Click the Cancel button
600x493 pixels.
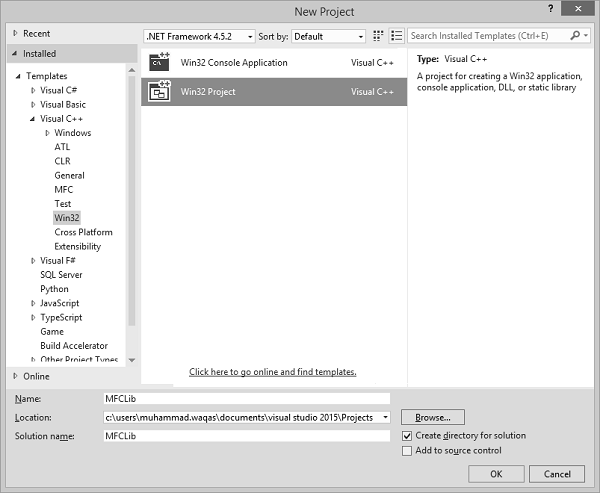pyautogui.click(x=557, y=474)
